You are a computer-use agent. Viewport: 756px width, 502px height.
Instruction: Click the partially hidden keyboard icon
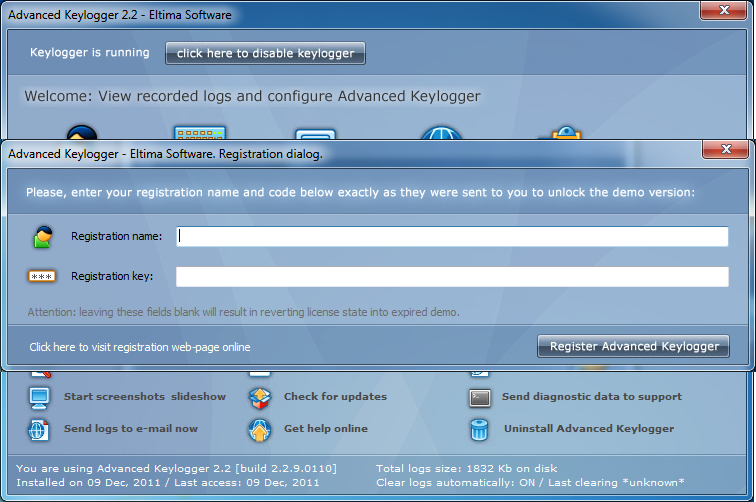click(x=200, y=134)
